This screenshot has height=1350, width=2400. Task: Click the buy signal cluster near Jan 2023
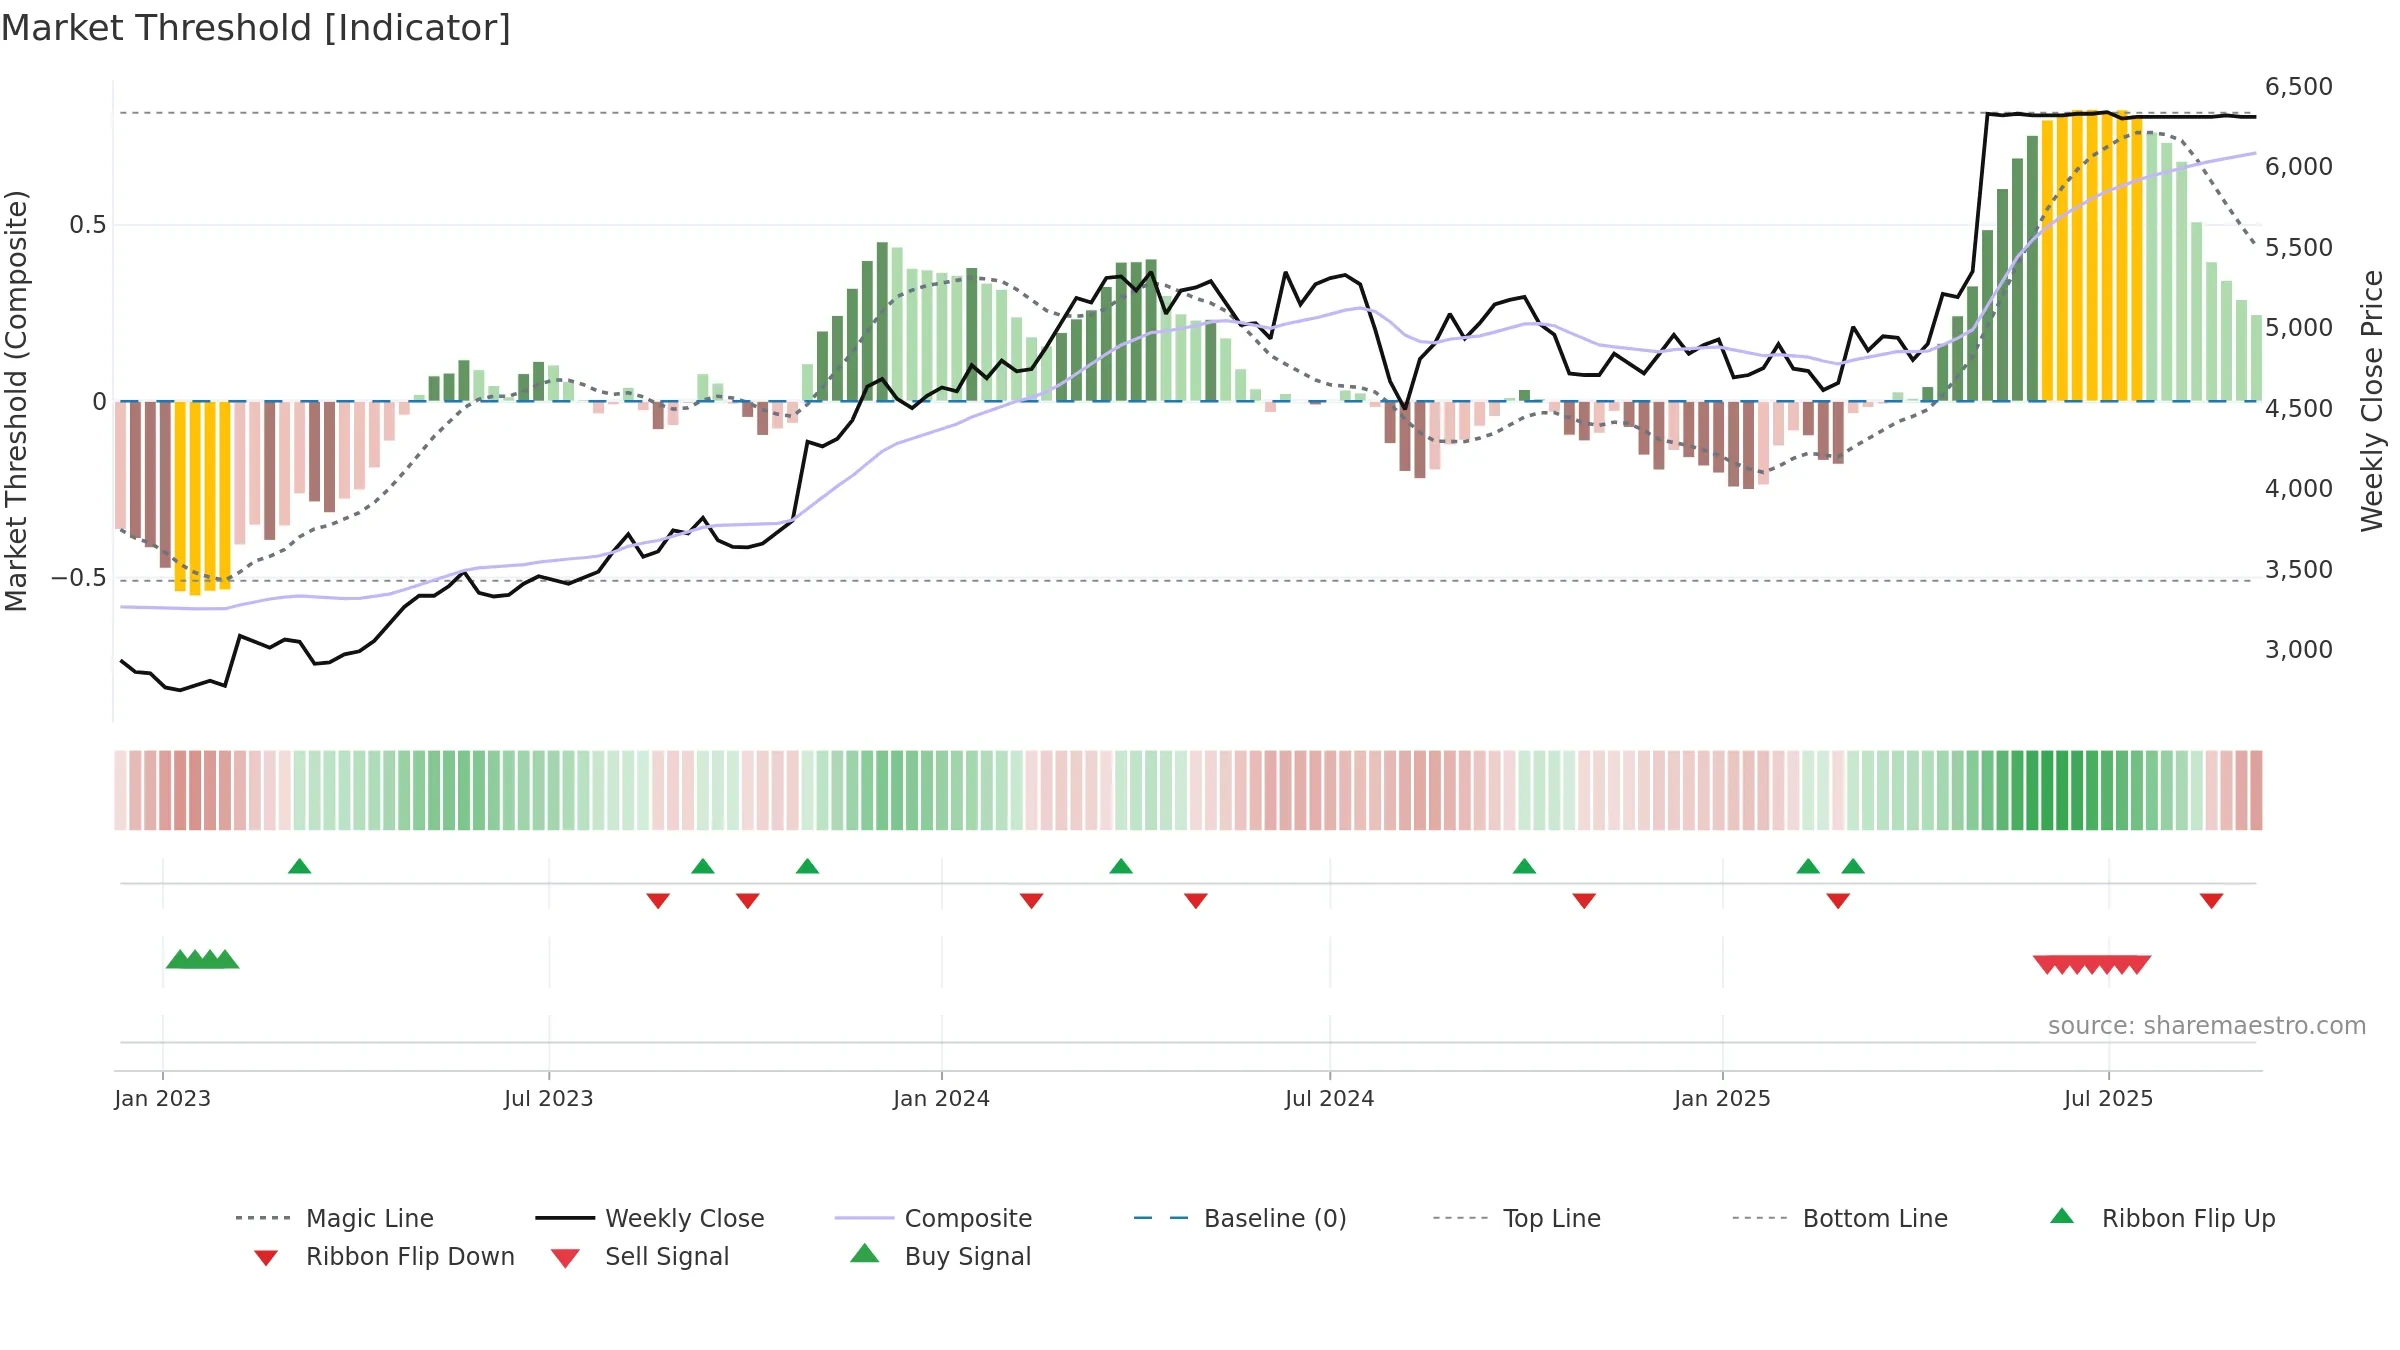pyautogui.click(x=202, y=959)
